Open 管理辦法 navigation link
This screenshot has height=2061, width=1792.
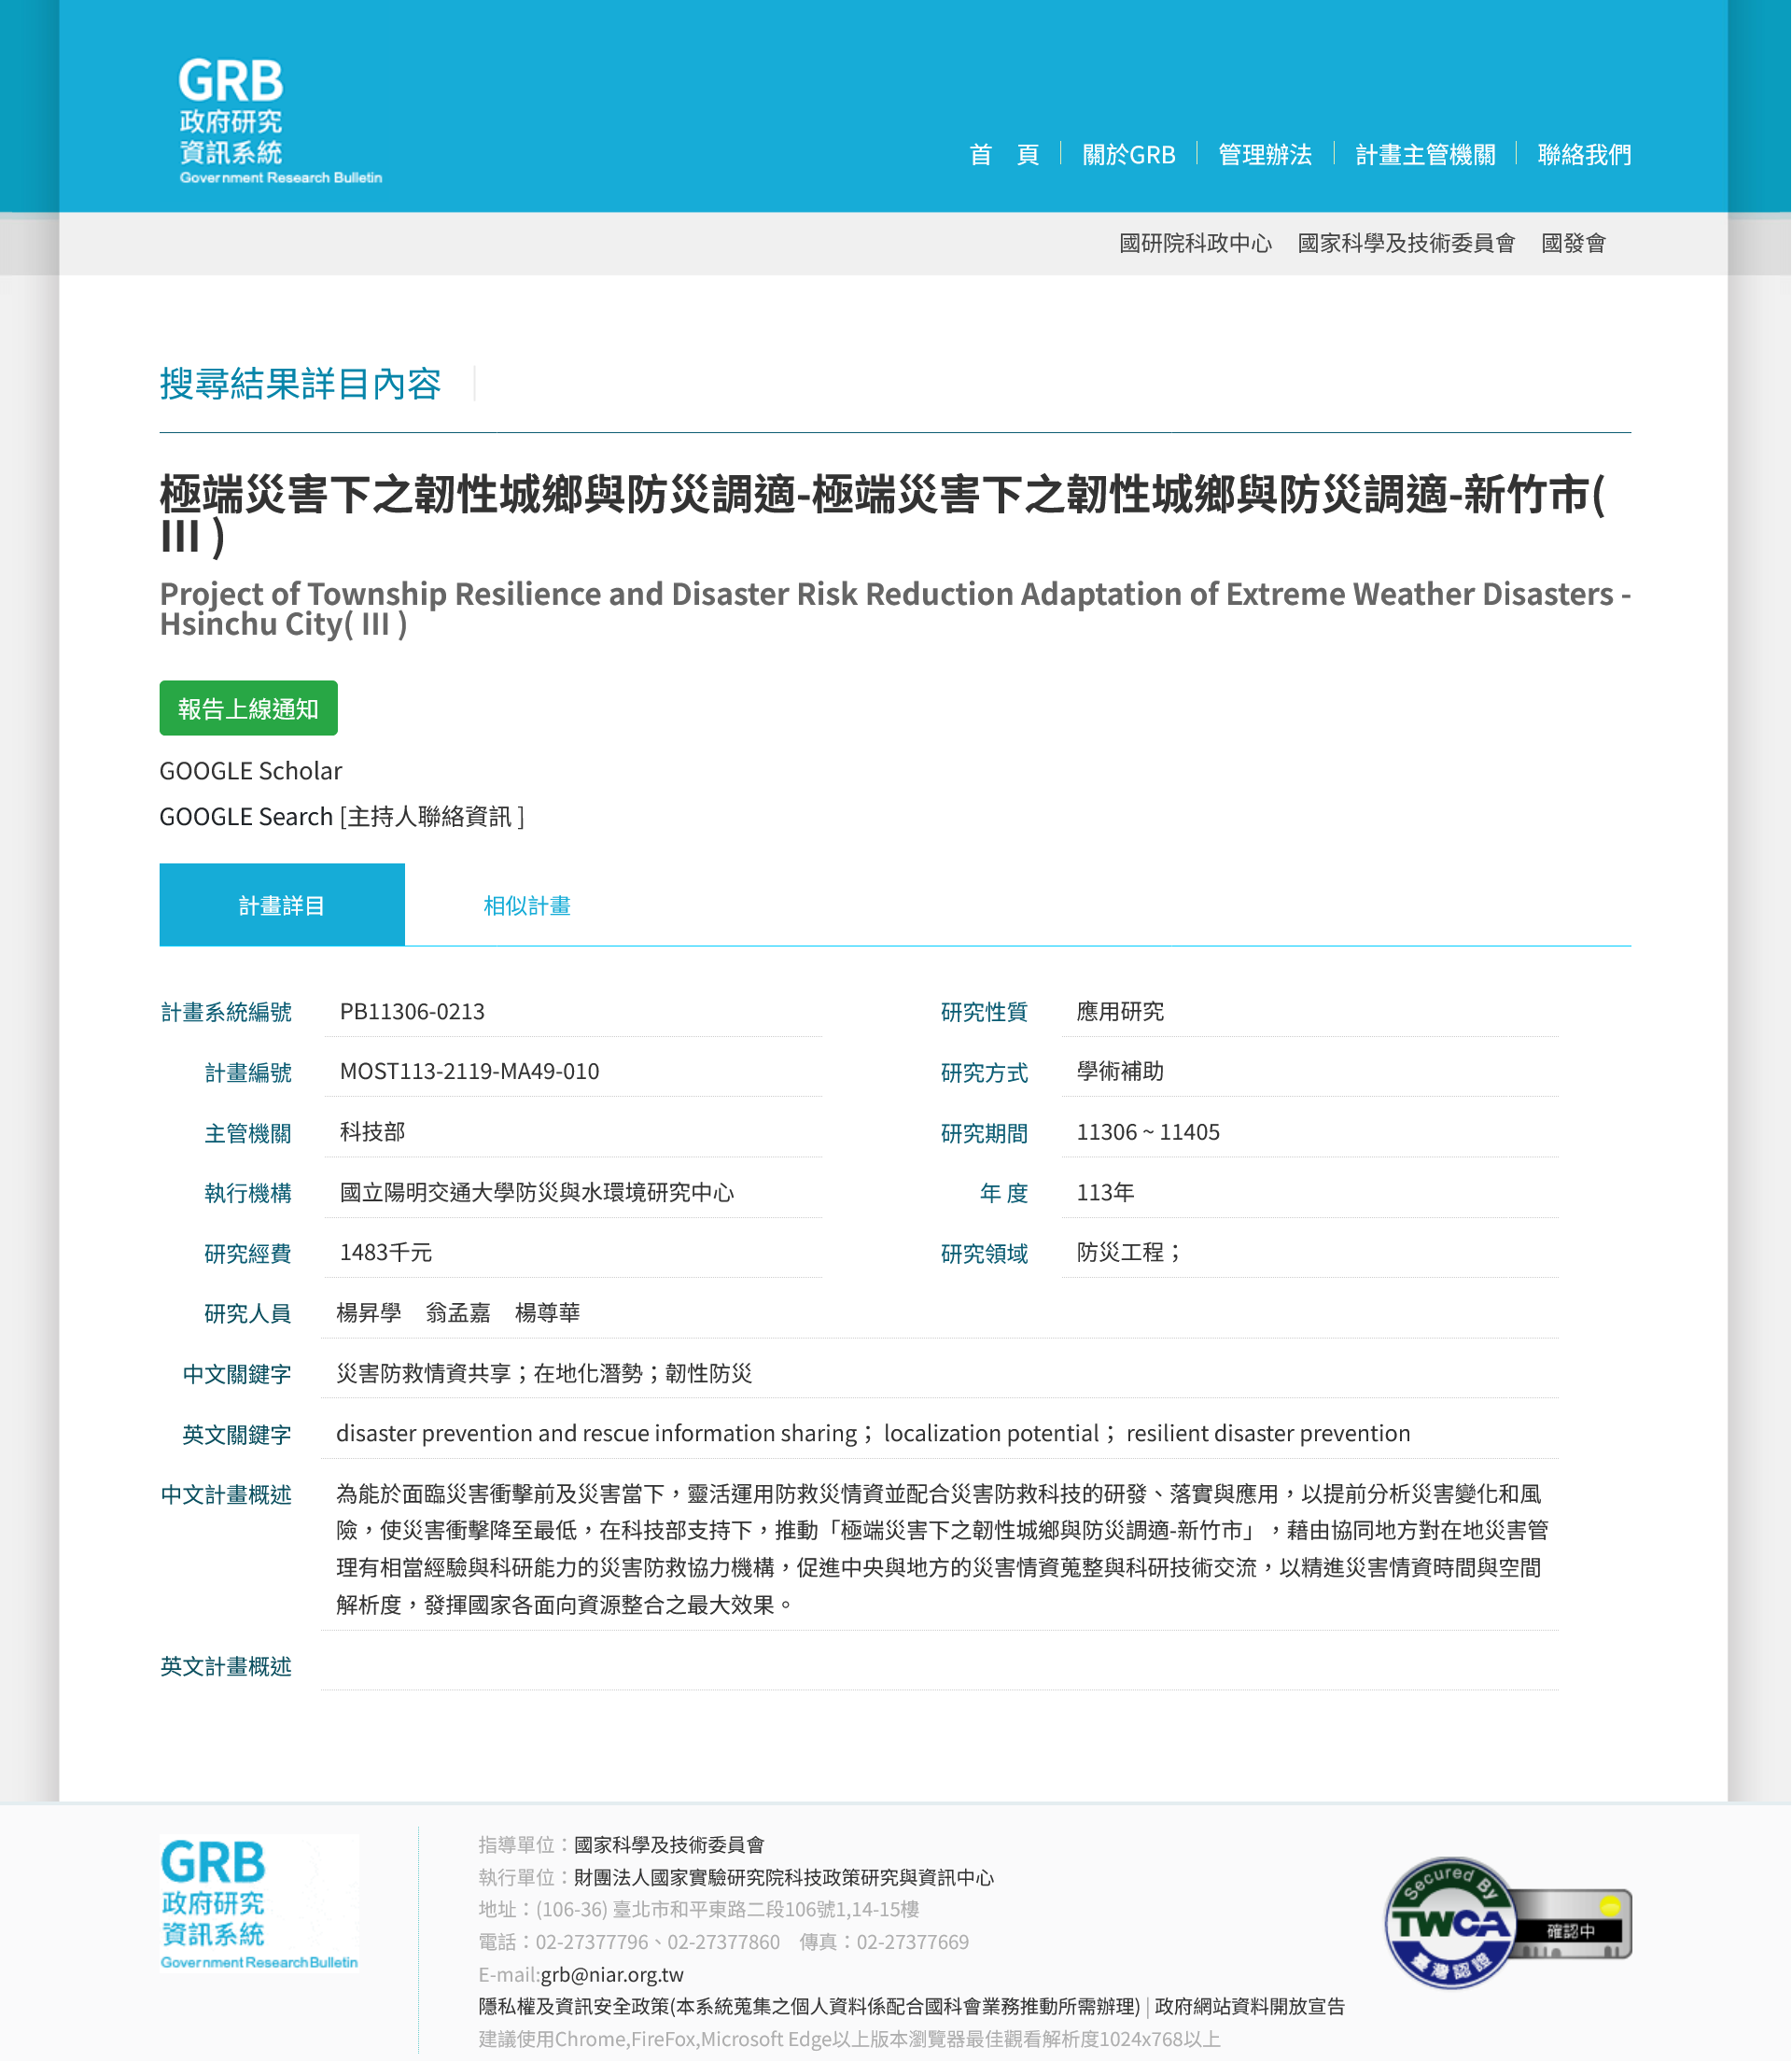click(1264, 155)
